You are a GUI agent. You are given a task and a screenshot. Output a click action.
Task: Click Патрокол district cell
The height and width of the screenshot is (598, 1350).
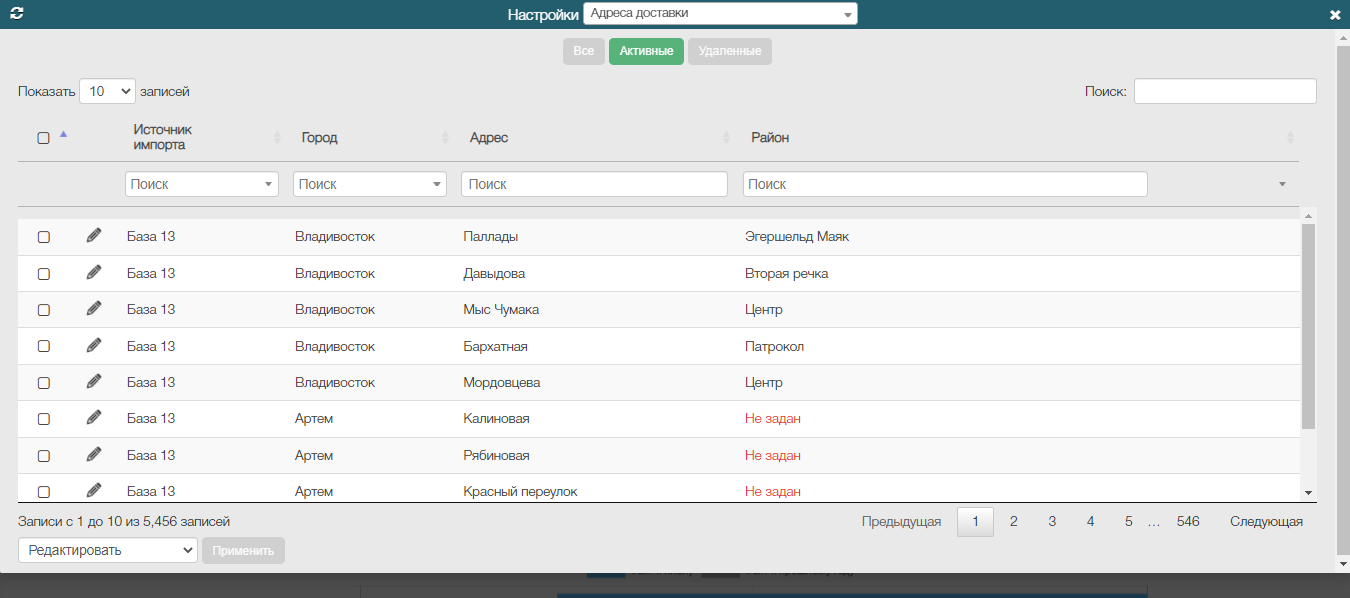(774, 346)
